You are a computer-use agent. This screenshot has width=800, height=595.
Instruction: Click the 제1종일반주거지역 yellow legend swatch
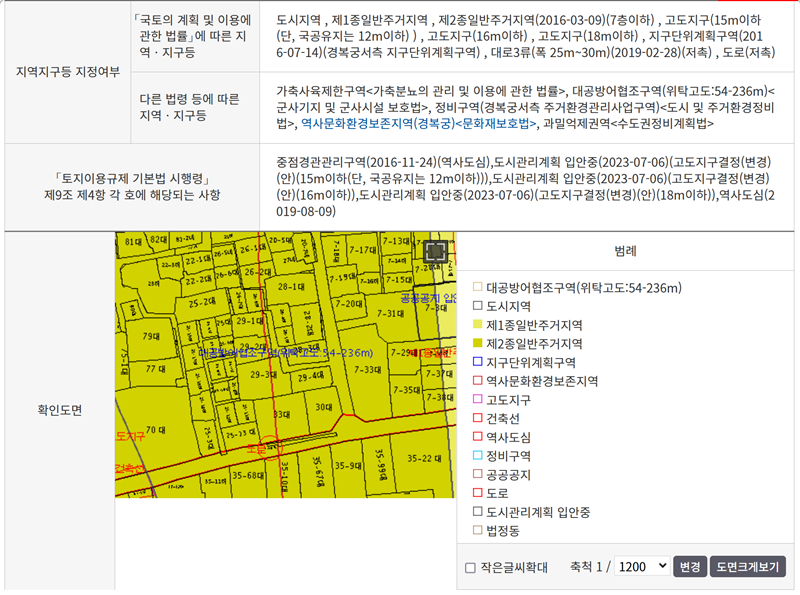tap(478, 324)
